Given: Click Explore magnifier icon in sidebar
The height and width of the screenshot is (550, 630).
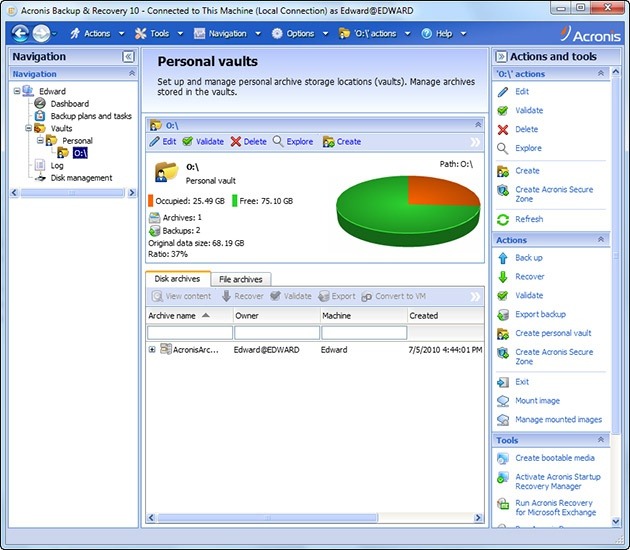Looking at the screenshot, I should point(503,149).
